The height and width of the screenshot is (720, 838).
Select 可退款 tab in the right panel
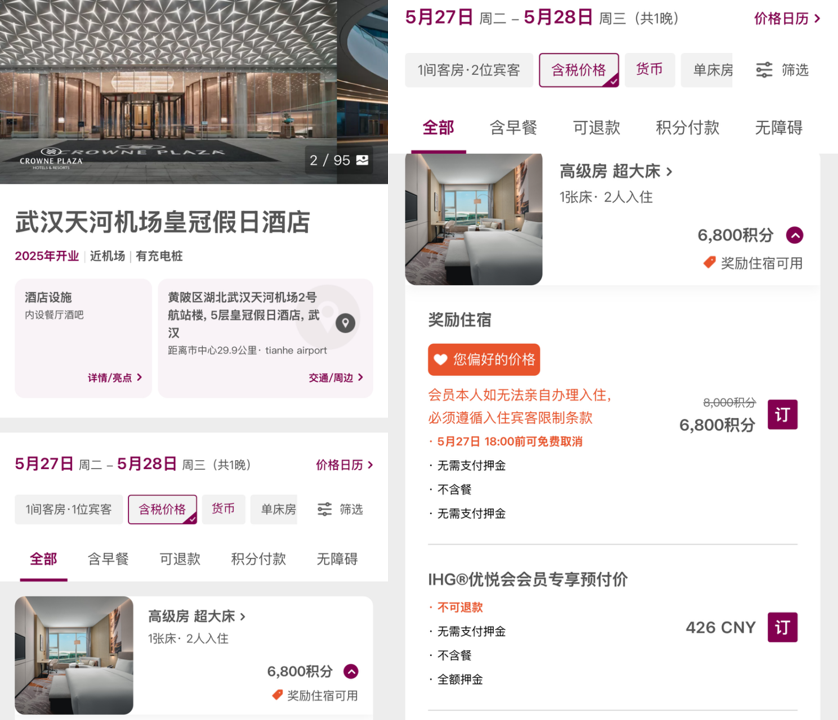[596, 128]
